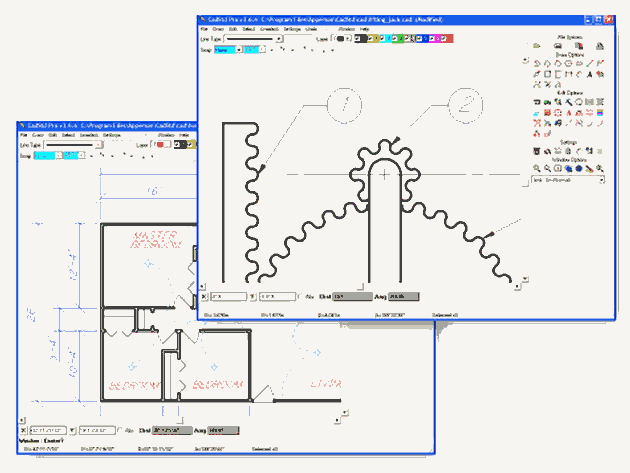Click the Dist field in front window

coord(352,297)
